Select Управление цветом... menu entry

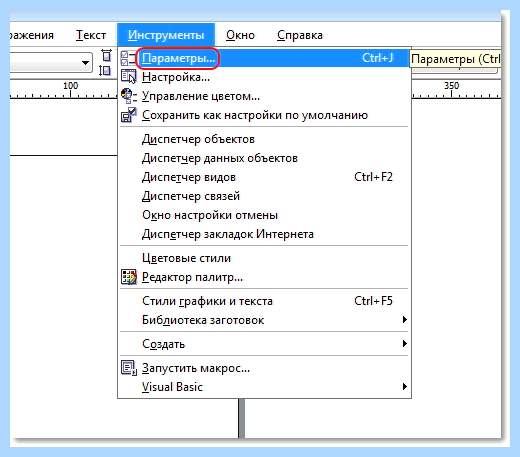(264, 96)
